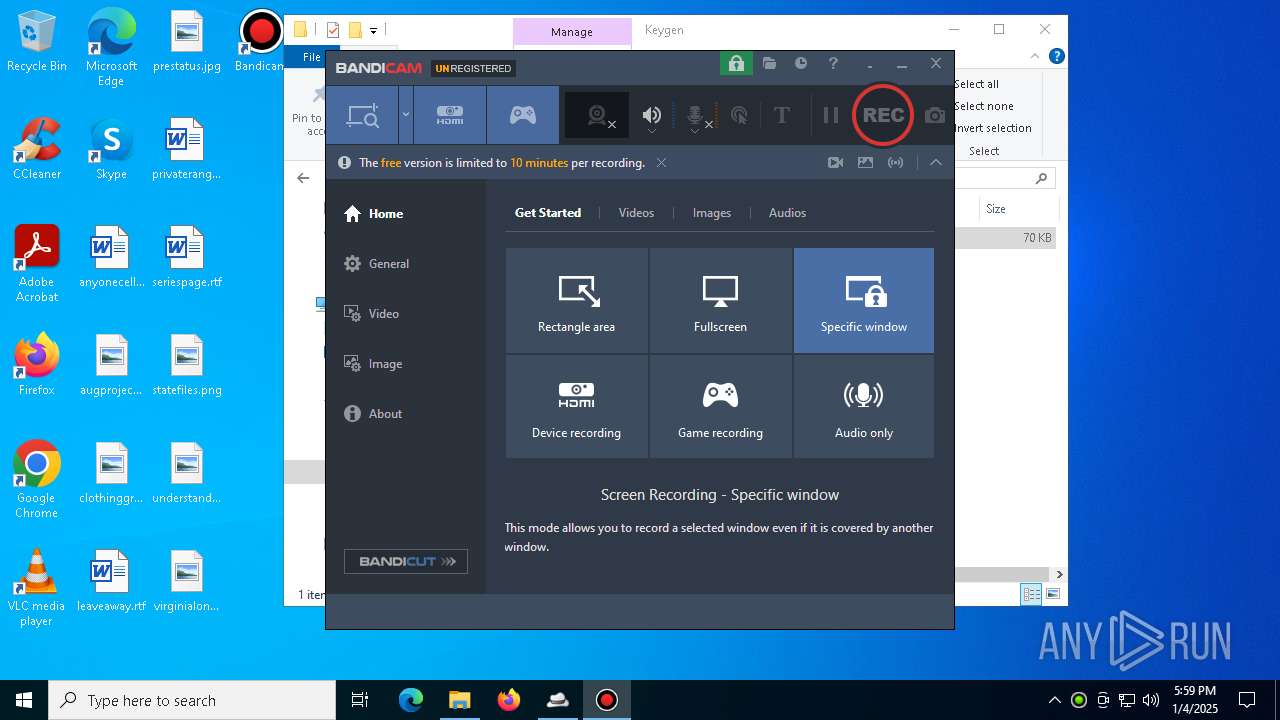
Task: Click image icon in notice bar
Action: click(x=865, y=162)
